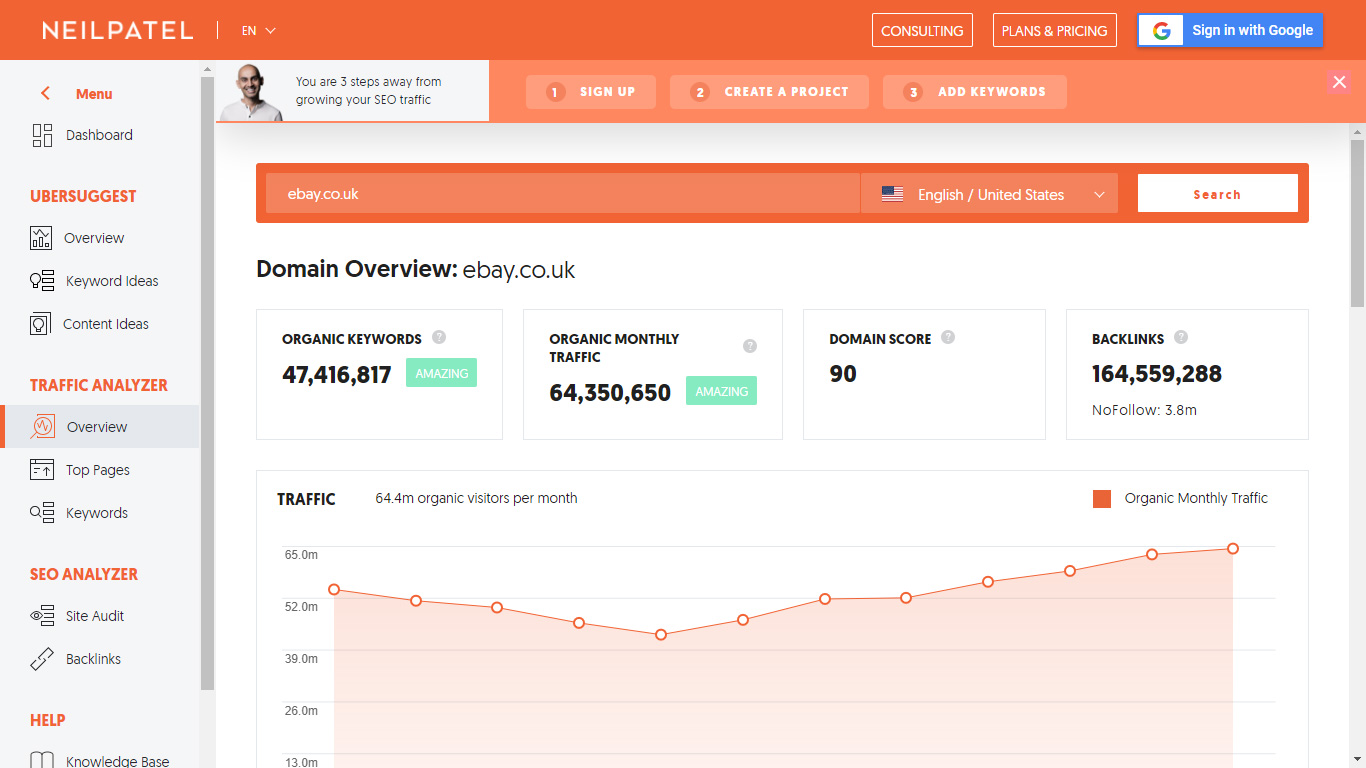Screen dimensions: 1366x768
Task: Click the AMAZING badge for Monthly Traffic
Action: coord(721,391)
